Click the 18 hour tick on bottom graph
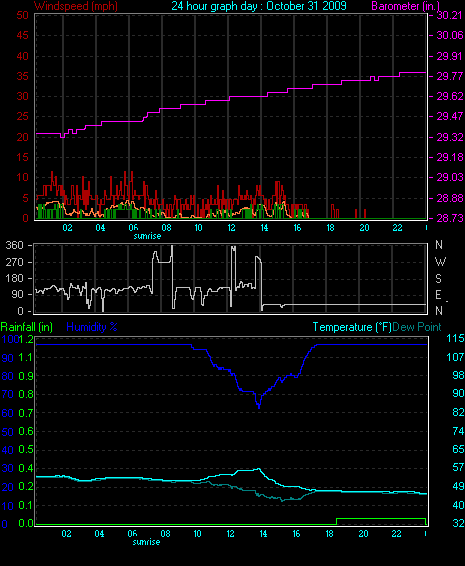This screenshot has height=566, width=465. (330, 534)
